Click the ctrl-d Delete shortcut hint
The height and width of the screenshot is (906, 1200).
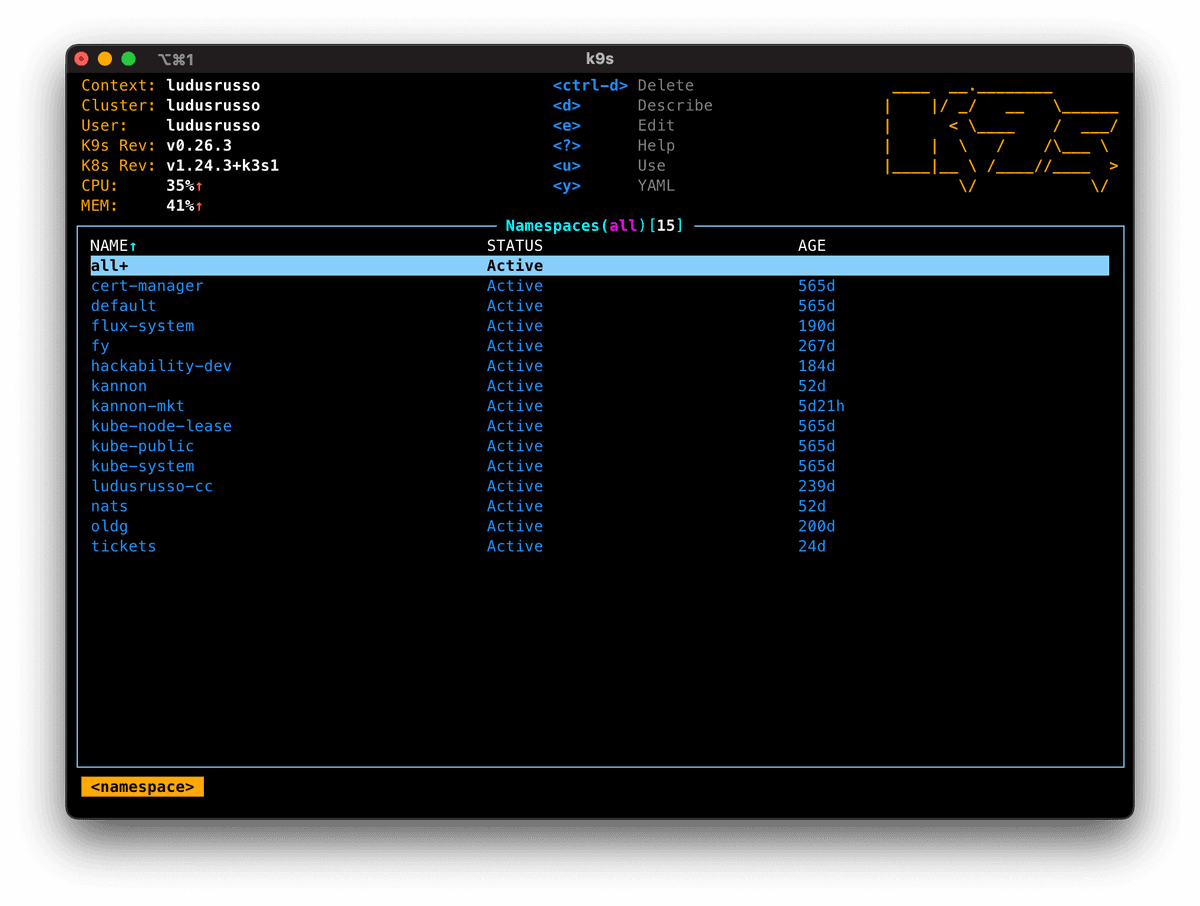623,86
